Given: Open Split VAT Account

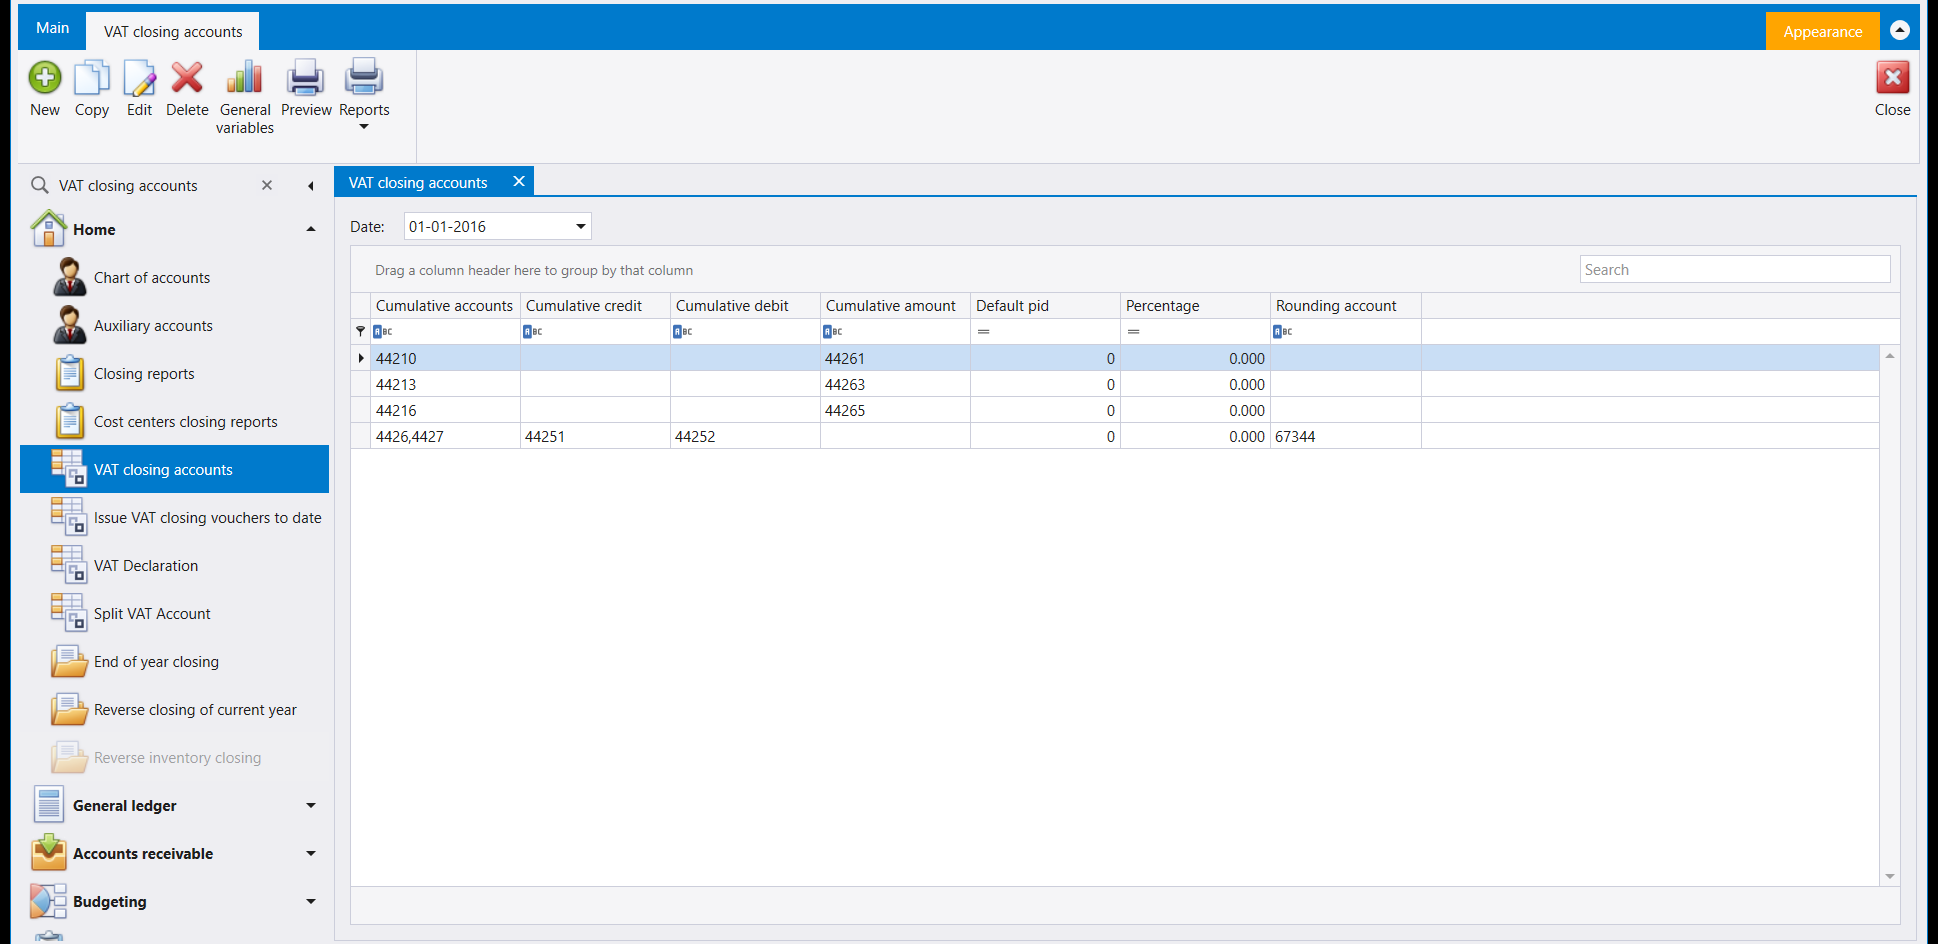Looking at the screenshot, I should click(x=152, y=614).
